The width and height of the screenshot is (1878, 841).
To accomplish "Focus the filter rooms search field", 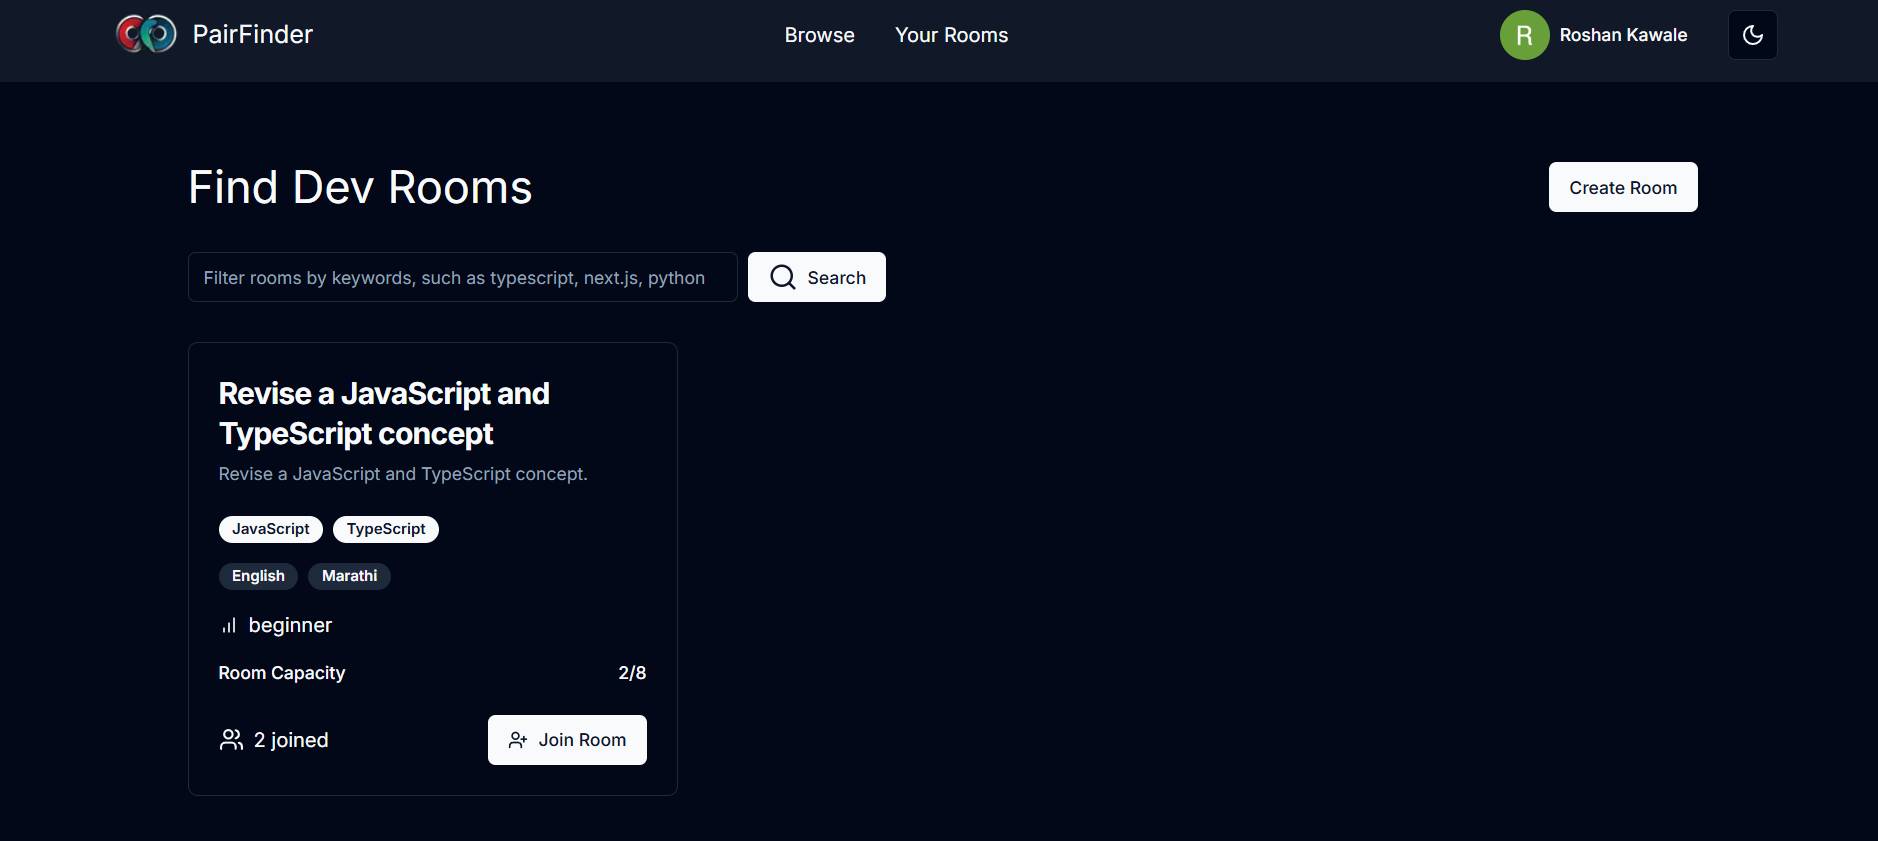I will pos(462,277).
